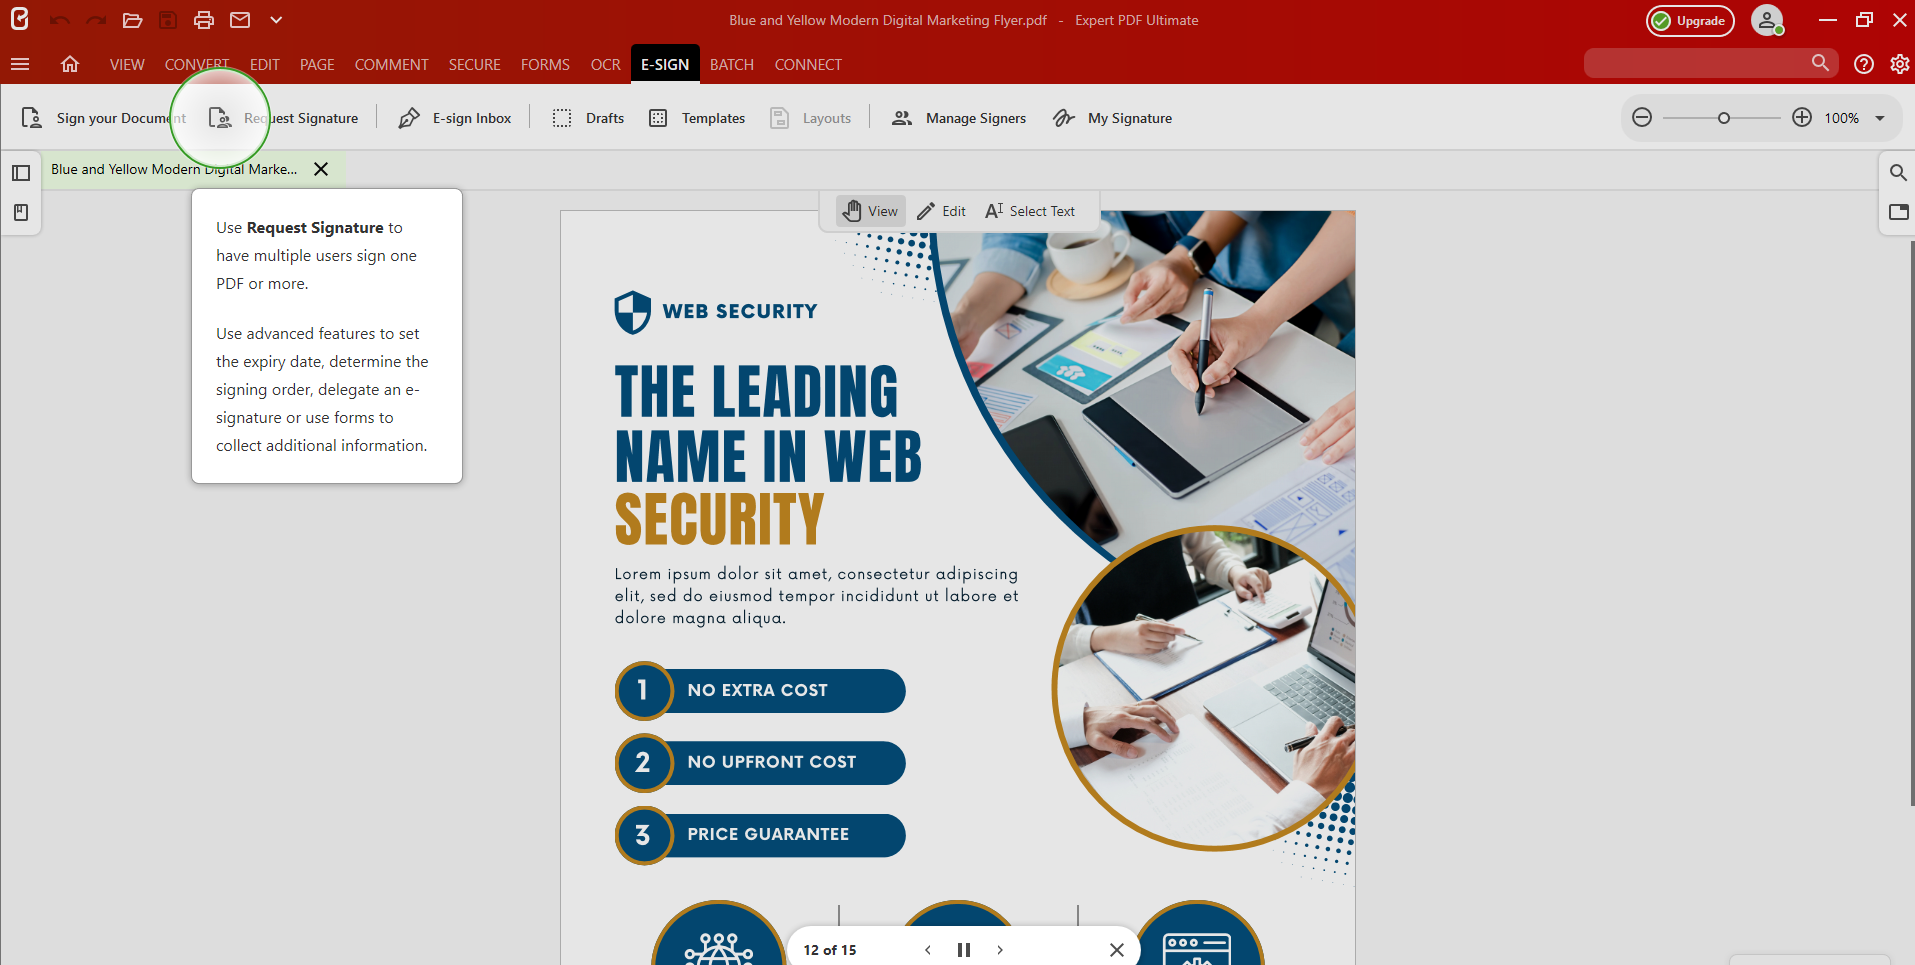
Task: Activate the View hand tool
Action: [x=869, y=210]
